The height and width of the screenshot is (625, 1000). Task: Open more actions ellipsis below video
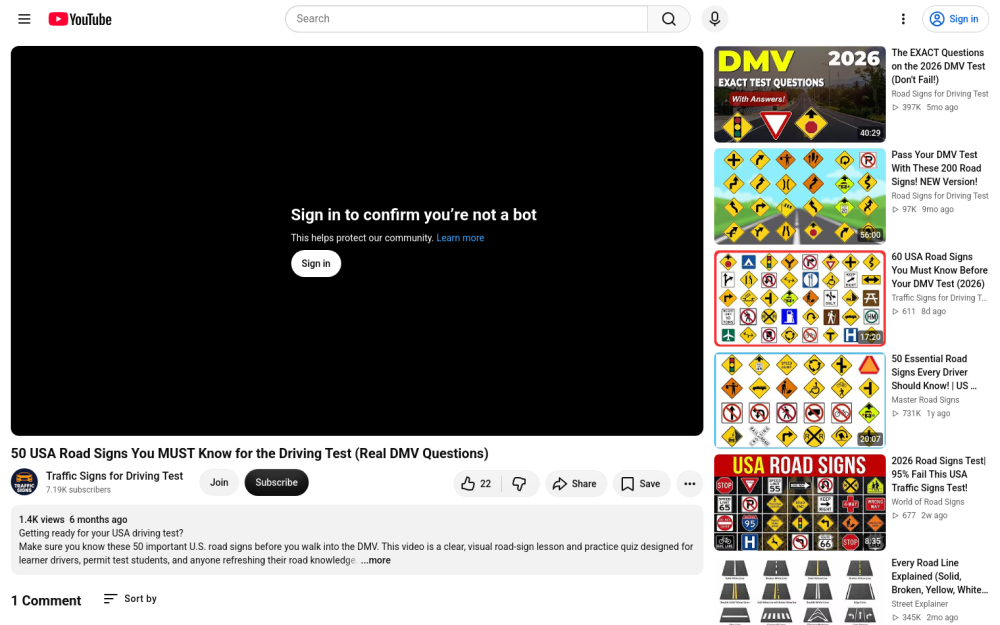[689, 483]
